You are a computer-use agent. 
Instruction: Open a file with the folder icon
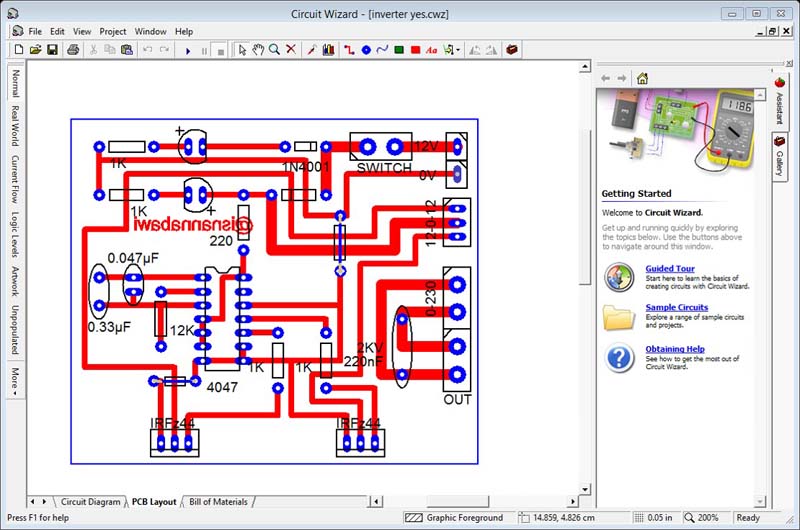(35, 49)
